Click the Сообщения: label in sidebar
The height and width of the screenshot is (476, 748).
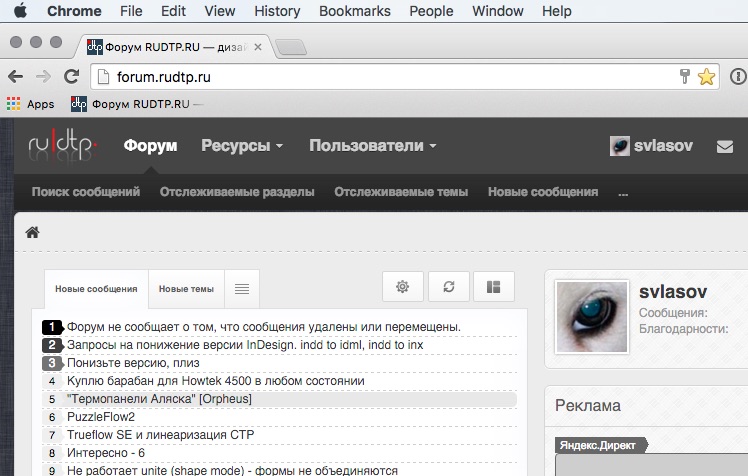tap(673, 313)
